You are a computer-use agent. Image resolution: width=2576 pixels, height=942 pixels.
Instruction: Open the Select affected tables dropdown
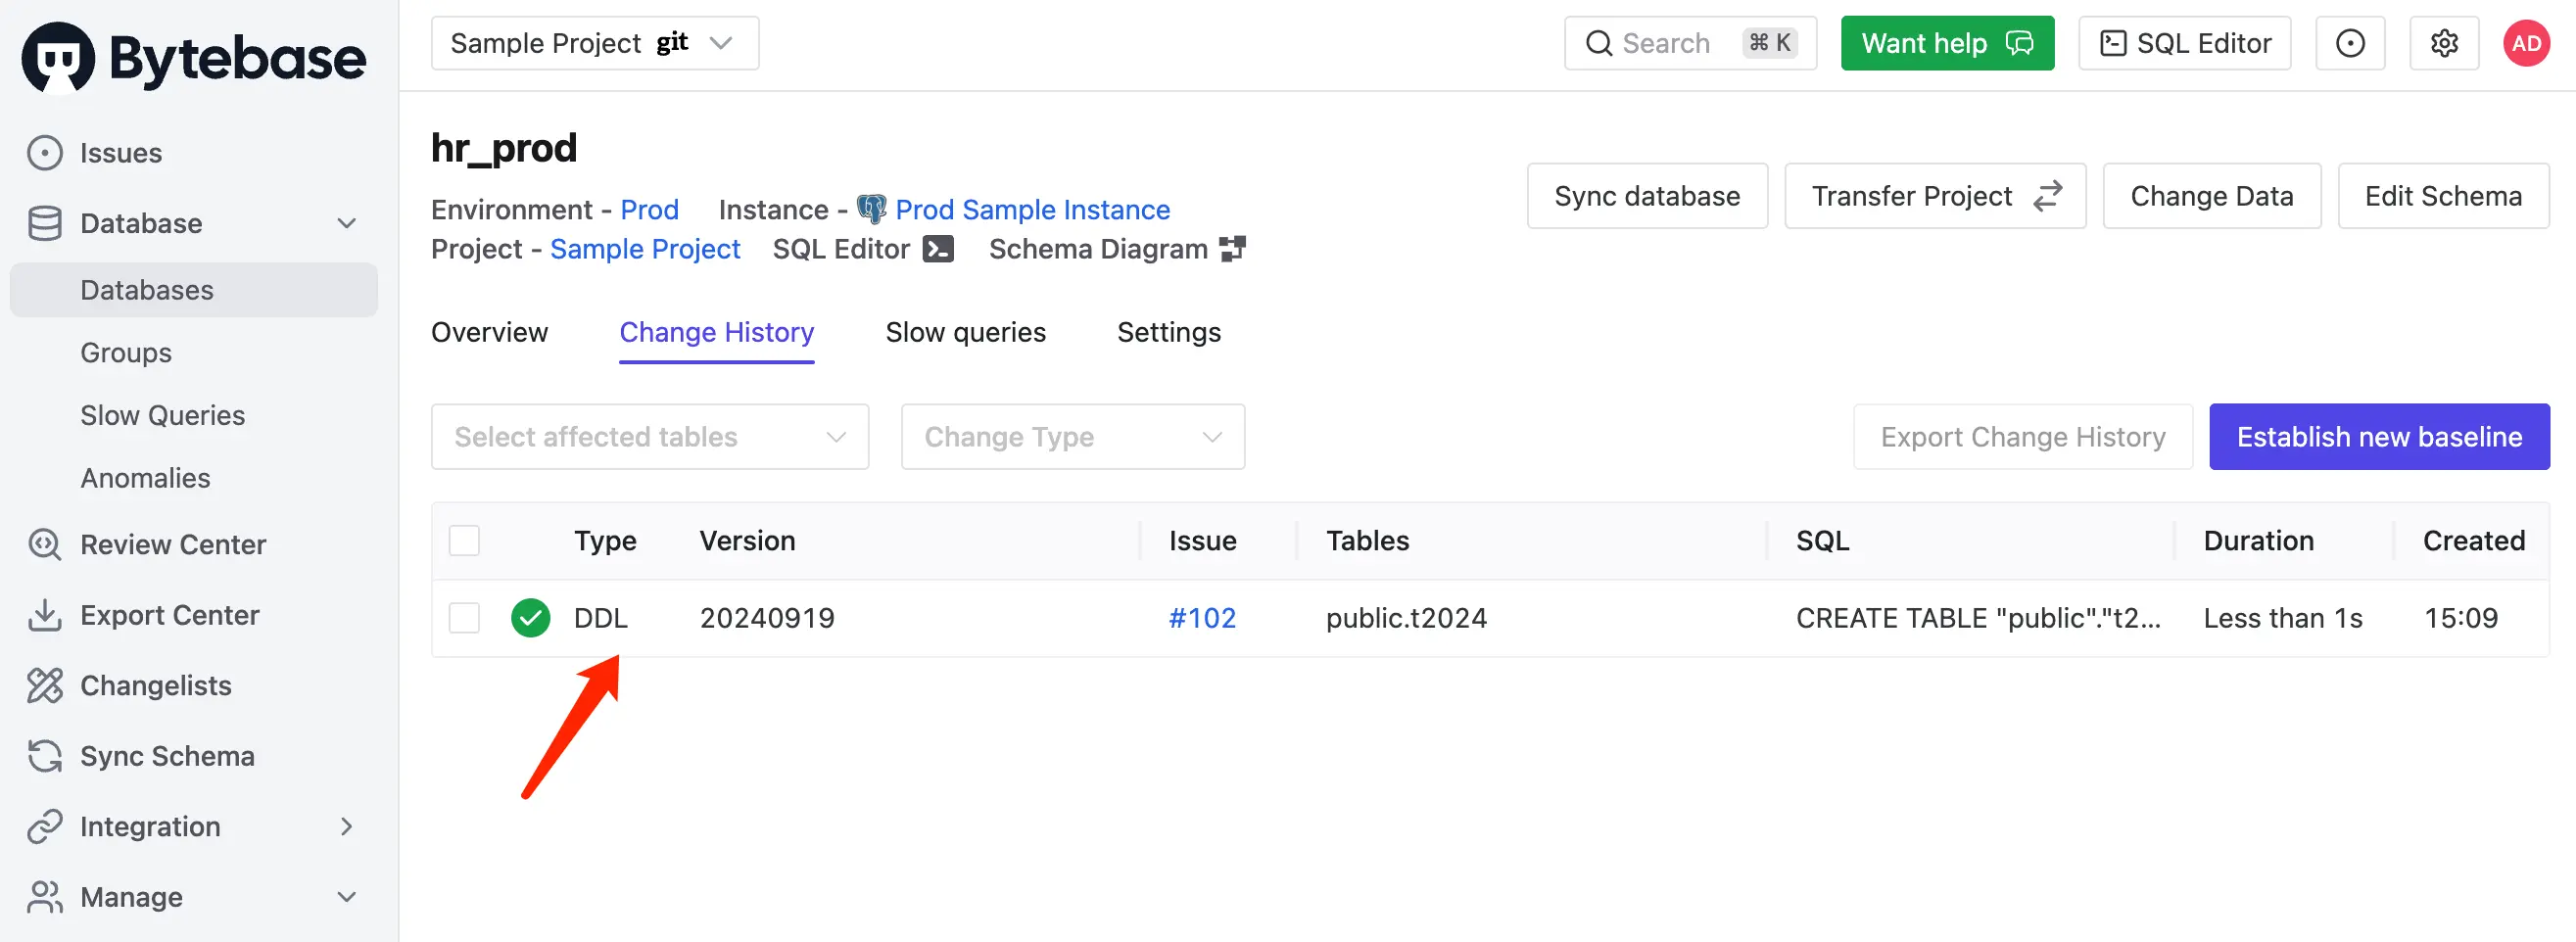click(x=650, y=437)
